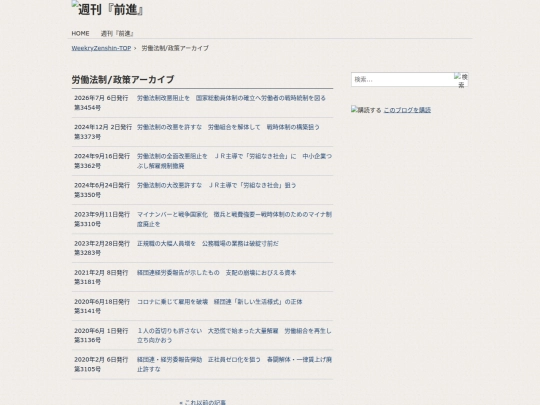Open the 経団連経労委報告が示したもの article
This screenshot has width=540, height=405.
point(216,273)
